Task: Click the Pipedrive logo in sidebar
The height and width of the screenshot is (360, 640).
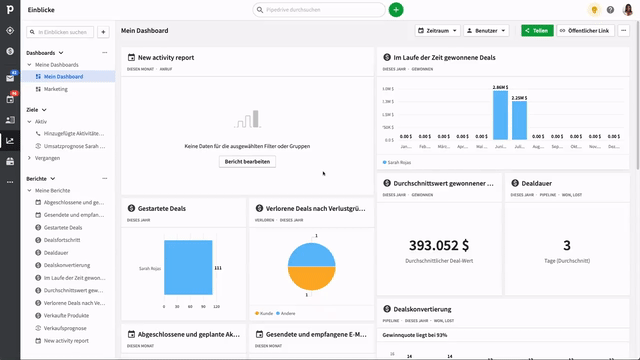Action: coord(10,9)
